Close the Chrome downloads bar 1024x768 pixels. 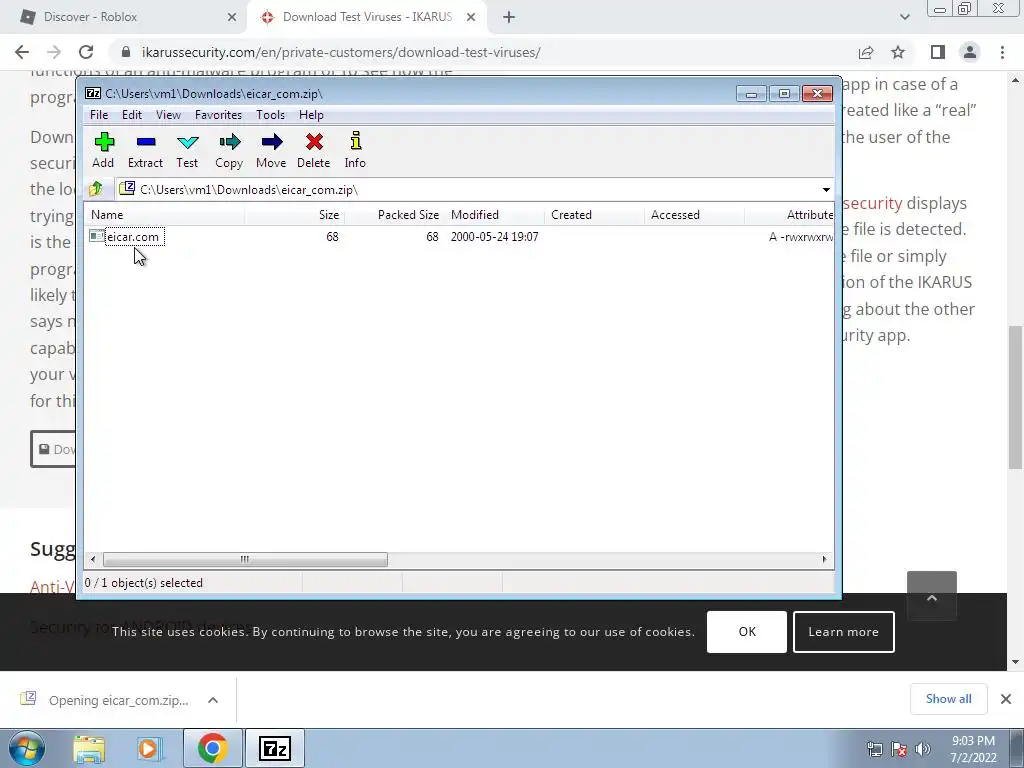1006,699
